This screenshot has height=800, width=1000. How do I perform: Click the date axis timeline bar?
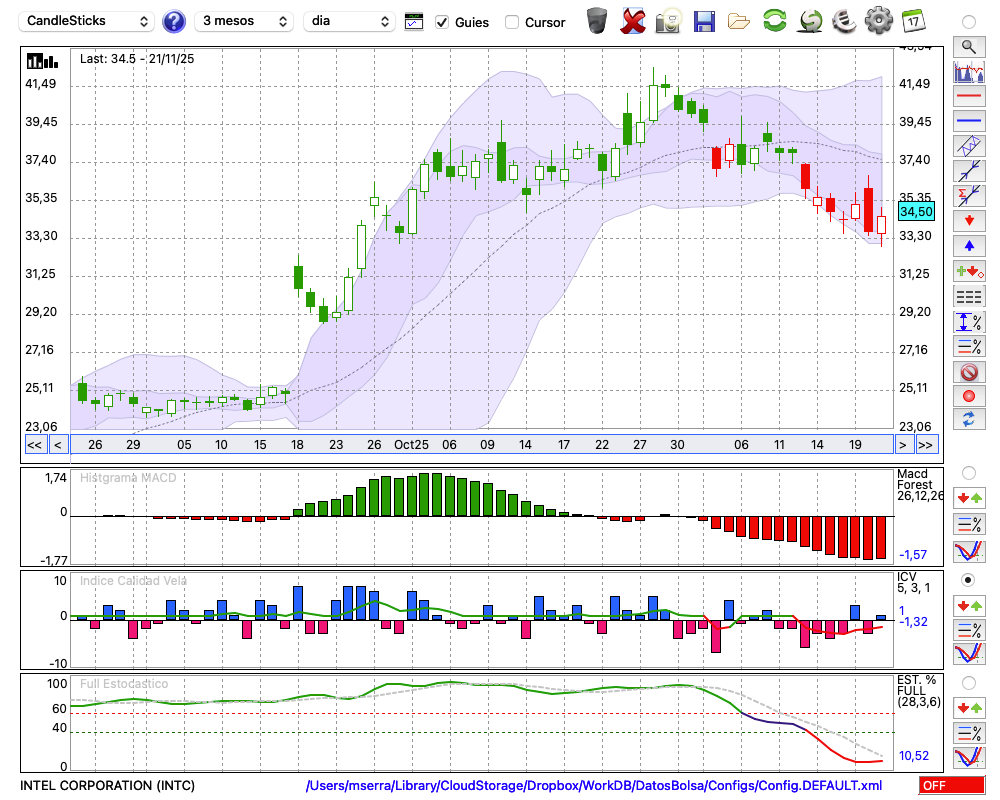[482, 445]
